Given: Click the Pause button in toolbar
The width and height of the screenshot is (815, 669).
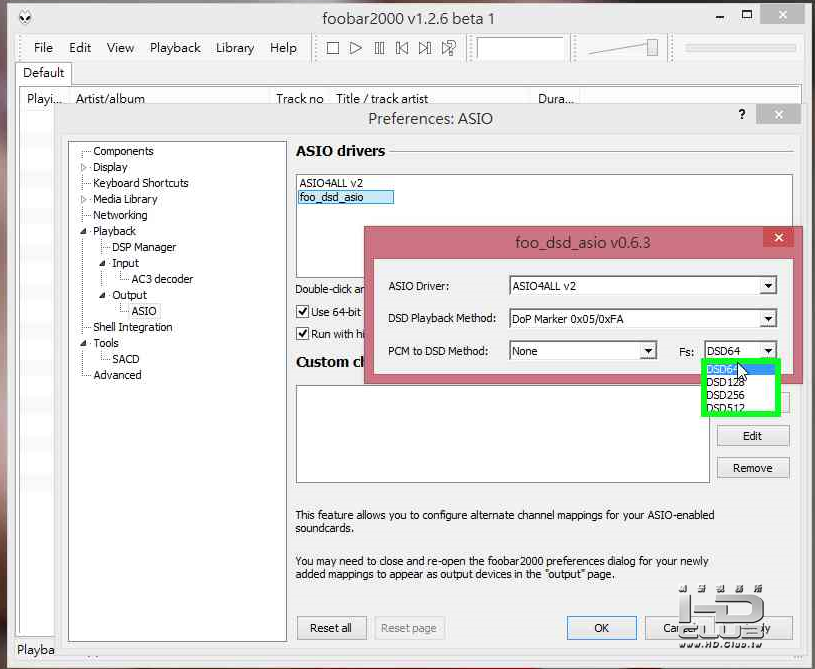Looking at the screenshot, I should (379, 48).
